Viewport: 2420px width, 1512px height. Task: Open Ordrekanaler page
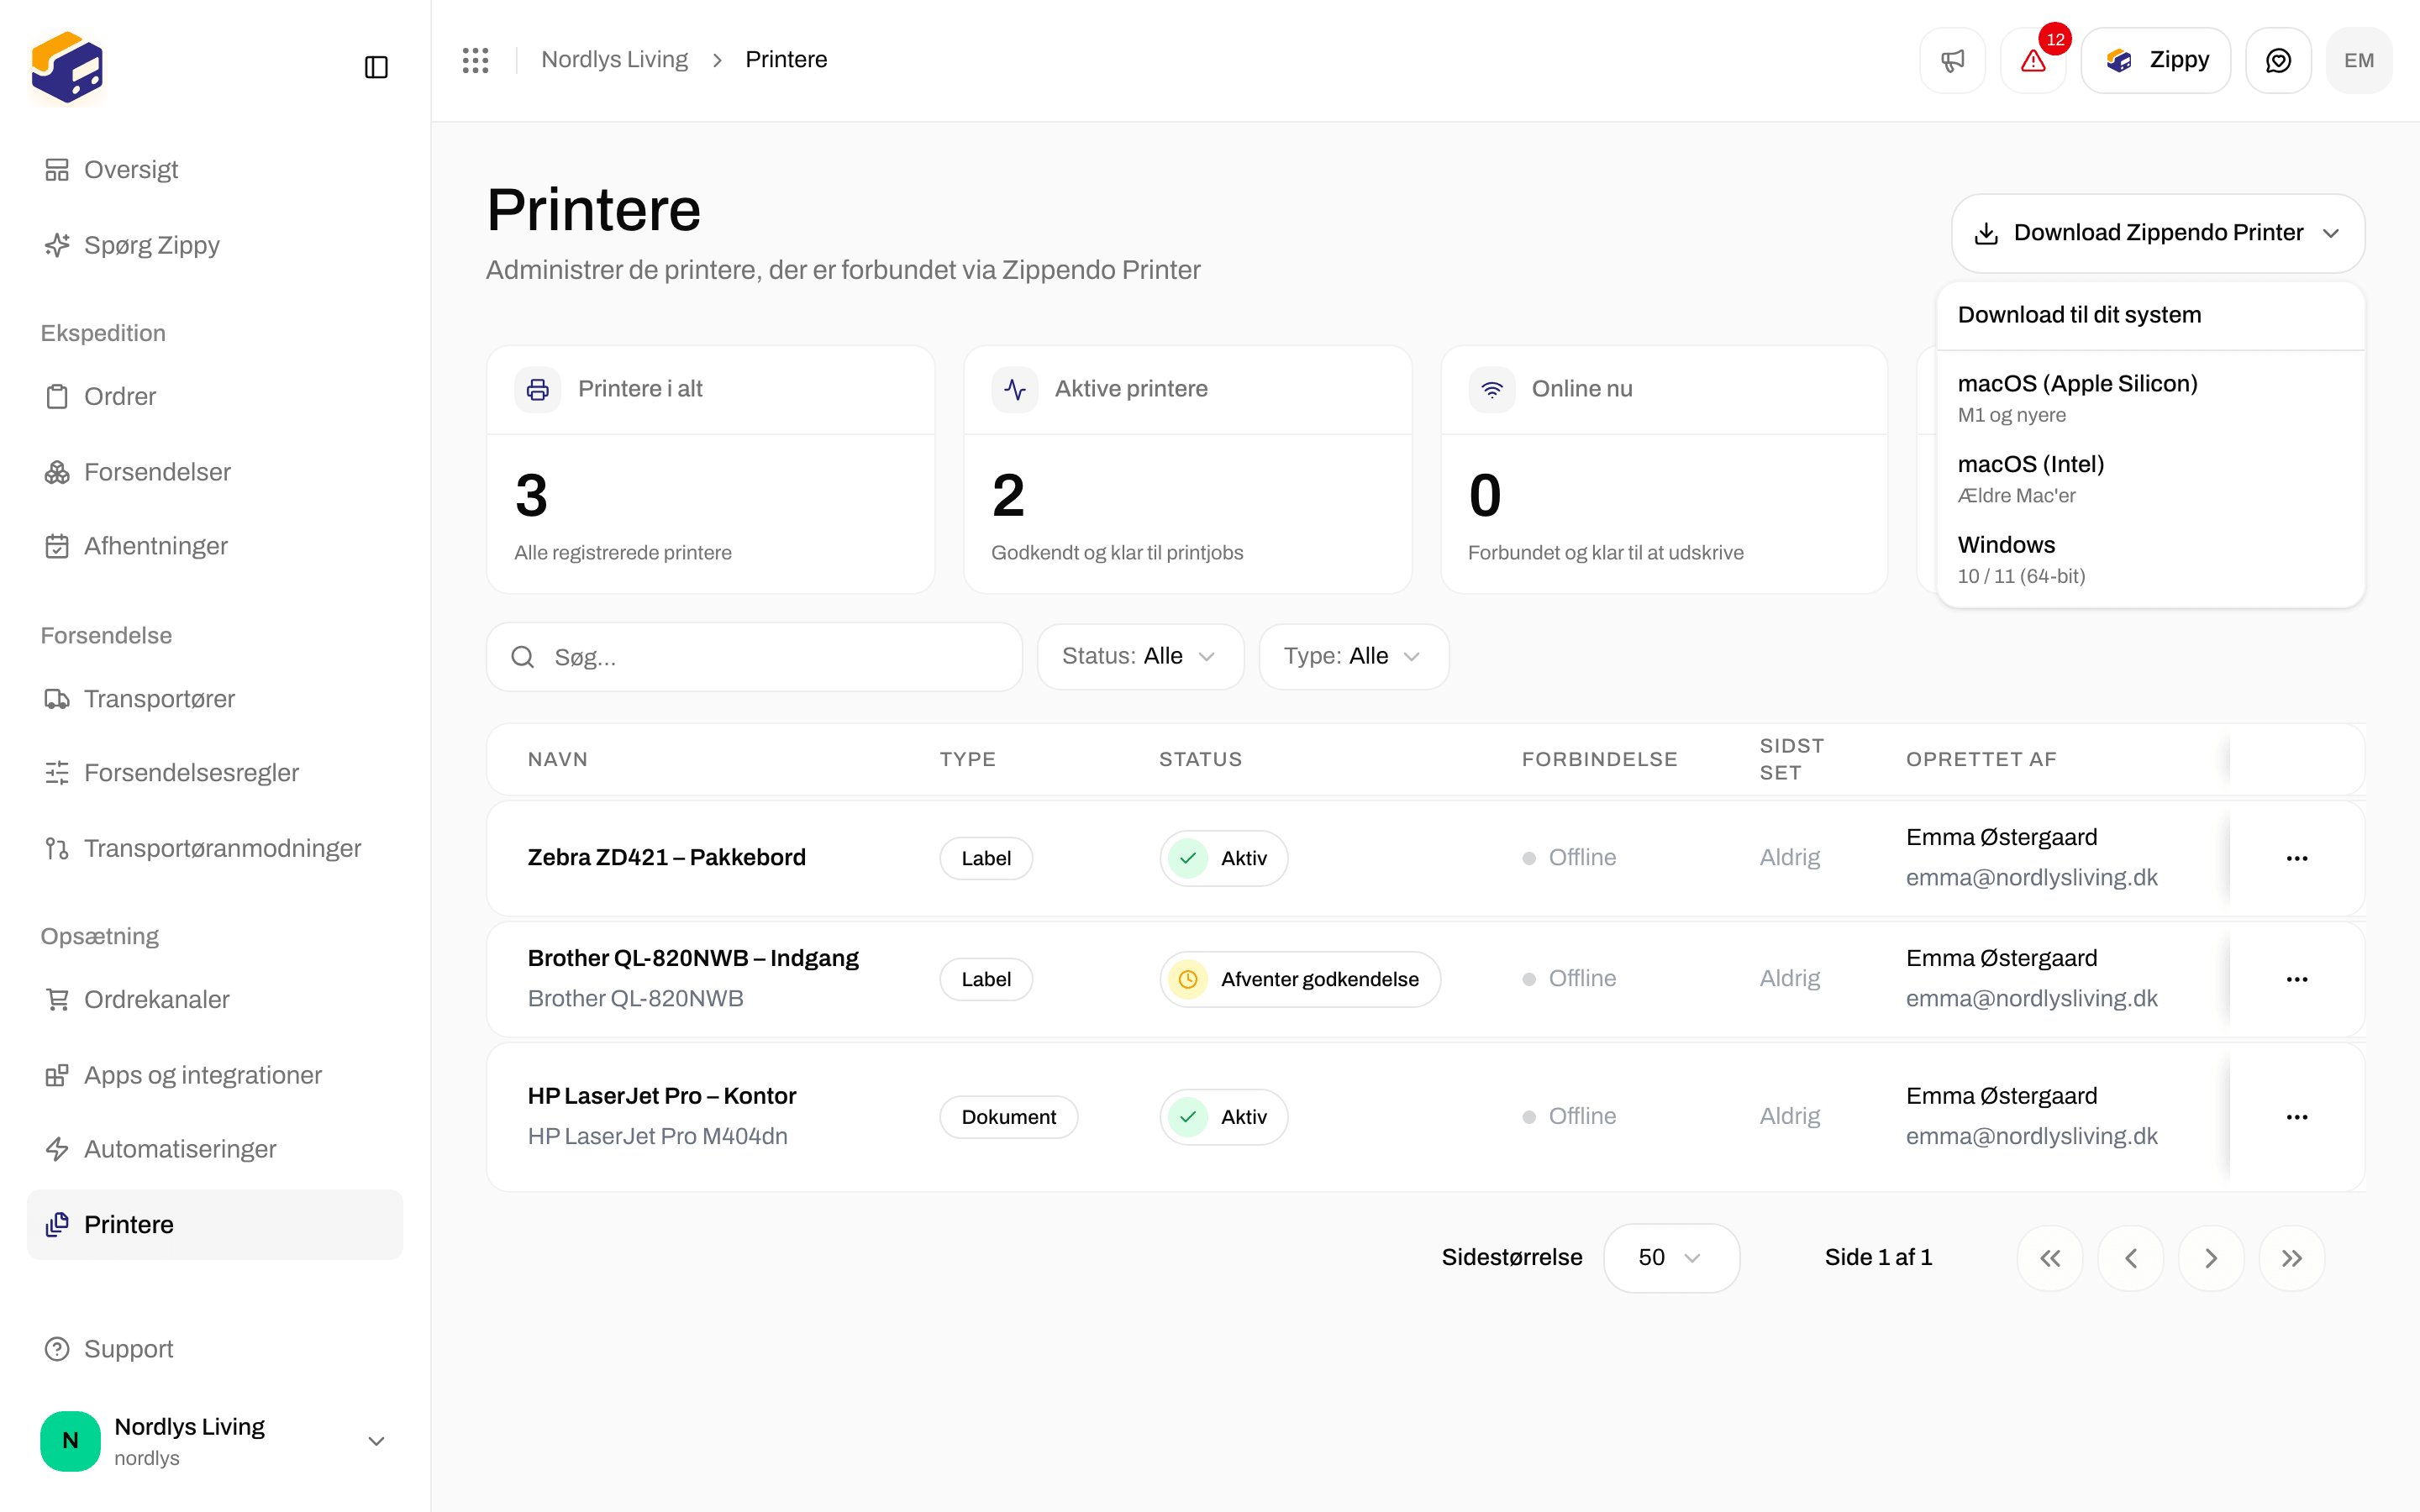coord(215,1000)
